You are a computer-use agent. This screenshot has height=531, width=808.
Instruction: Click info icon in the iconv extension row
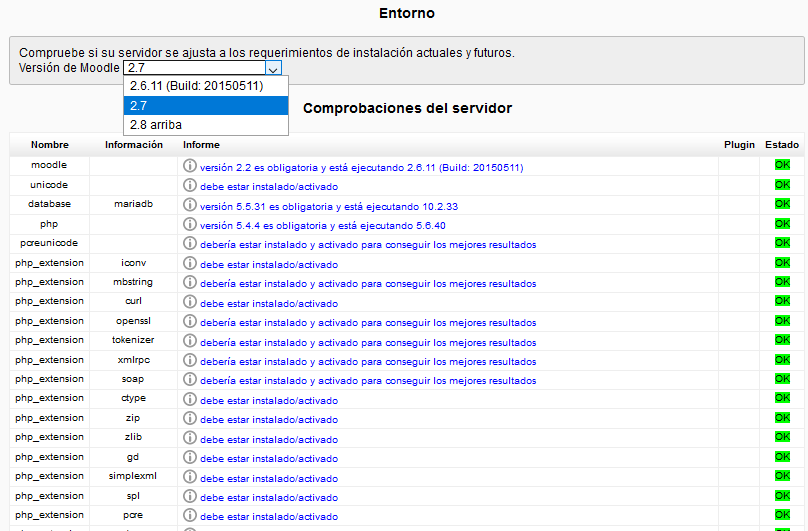coord(190,263)
